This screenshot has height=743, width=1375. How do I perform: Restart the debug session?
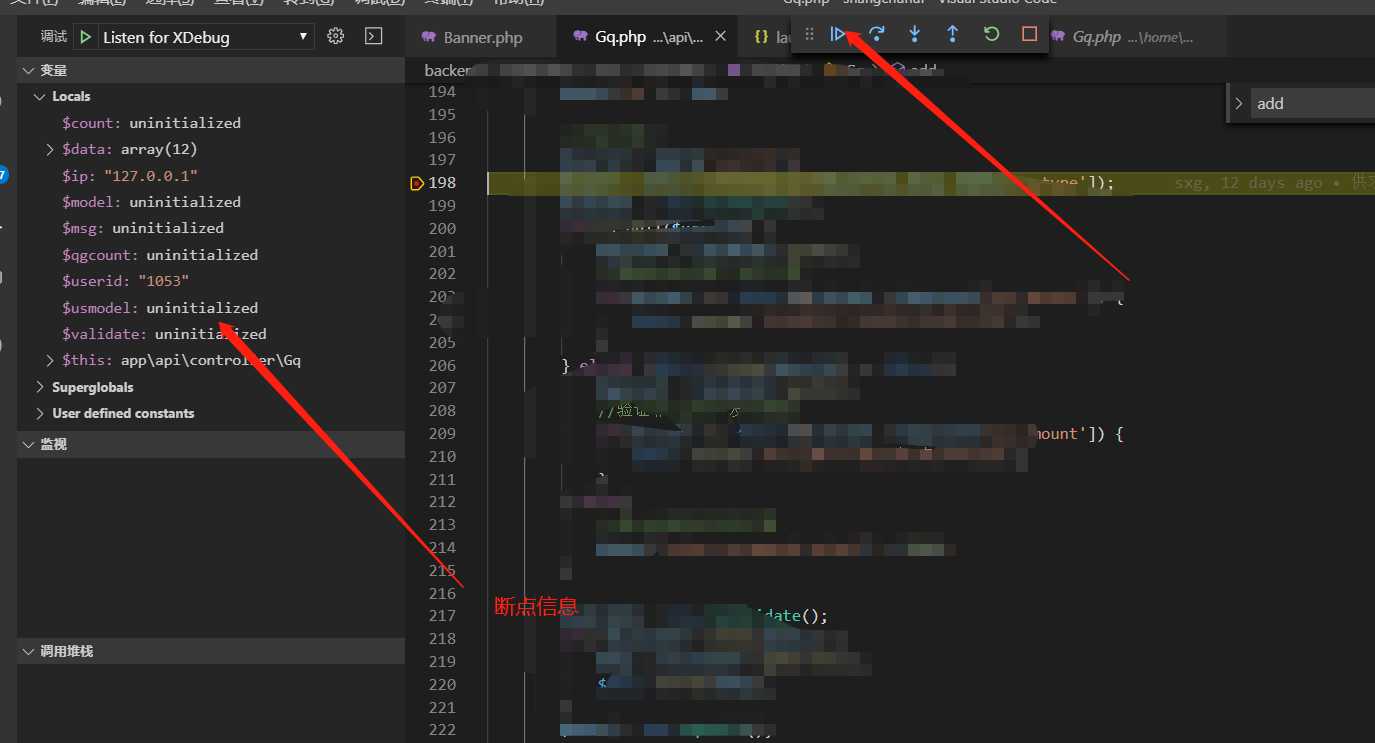pos(991,34)
